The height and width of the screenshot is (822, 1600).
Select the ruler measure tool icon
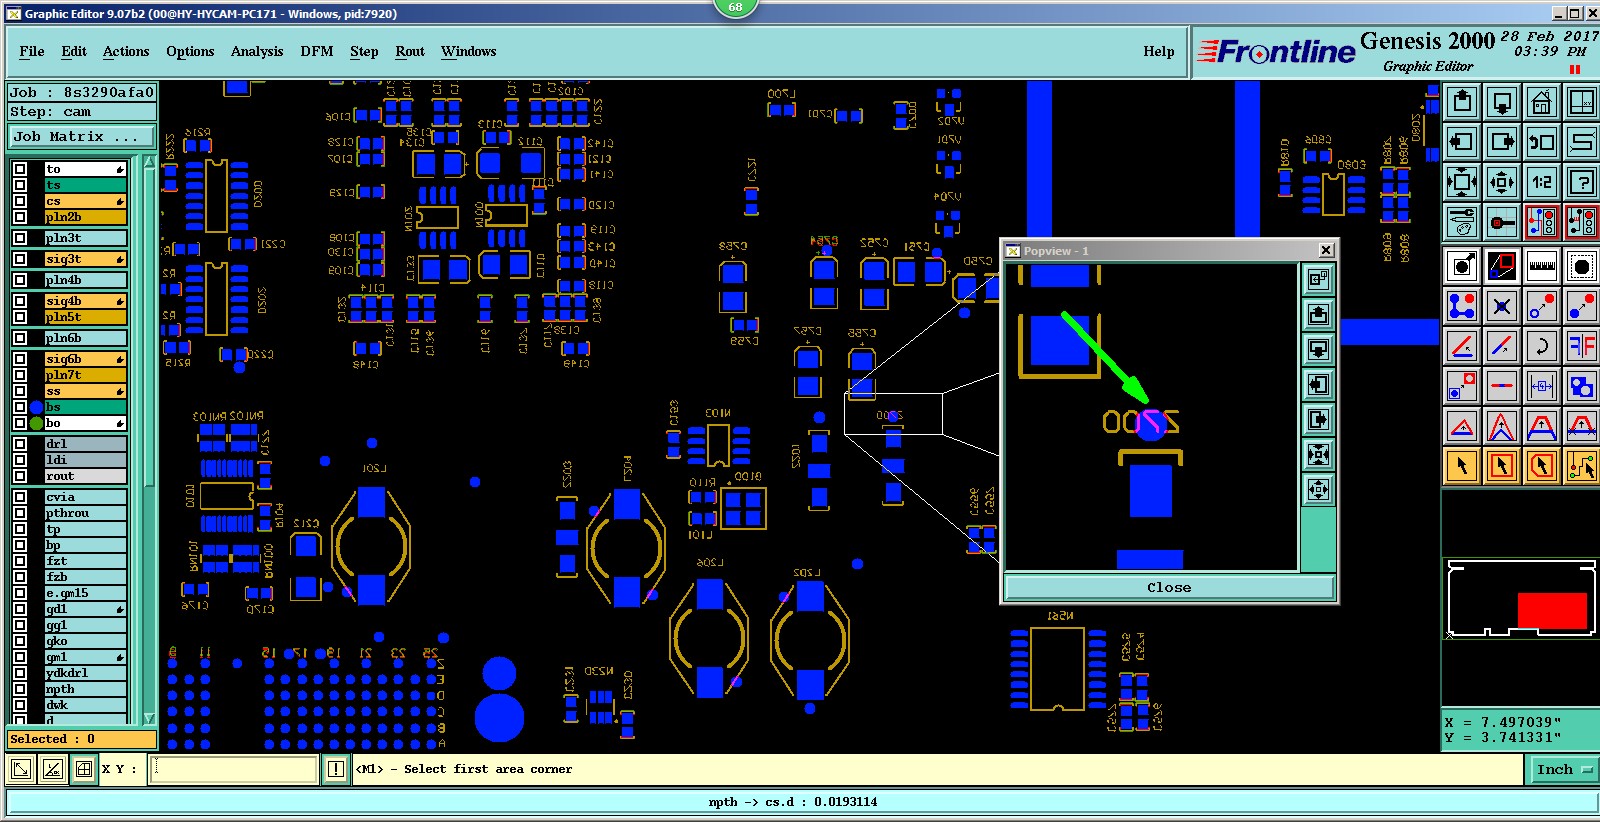point(1542,266)
